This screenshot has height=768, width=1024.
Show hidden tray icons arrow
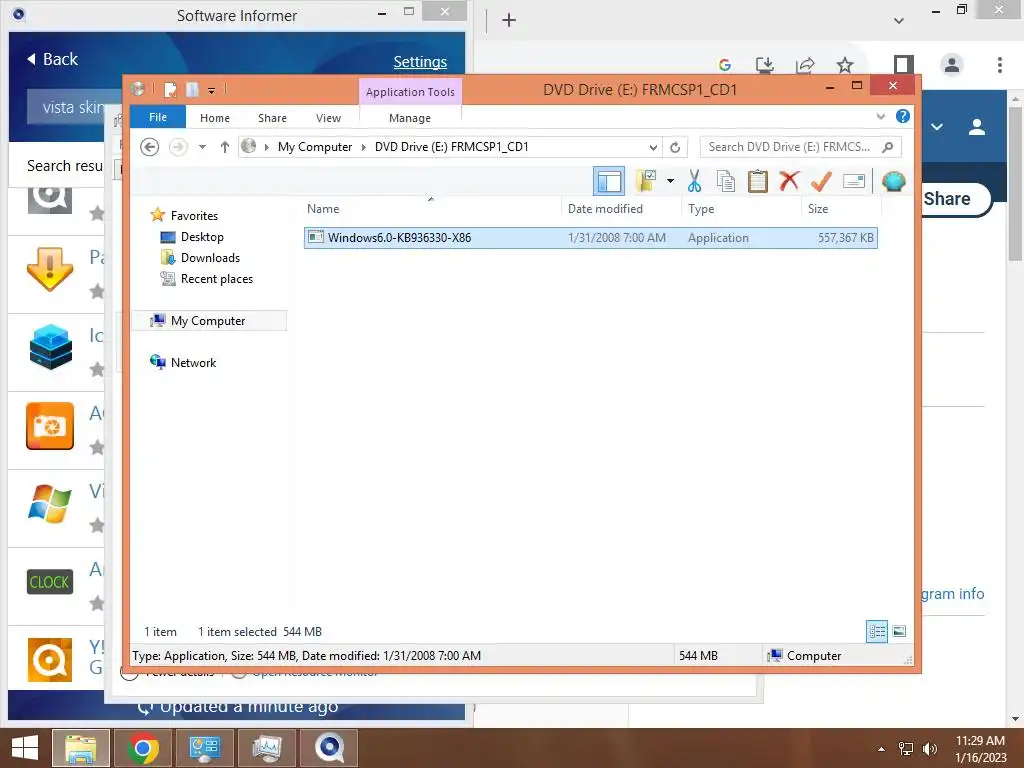pyautogui.click(x=882, y=749)
